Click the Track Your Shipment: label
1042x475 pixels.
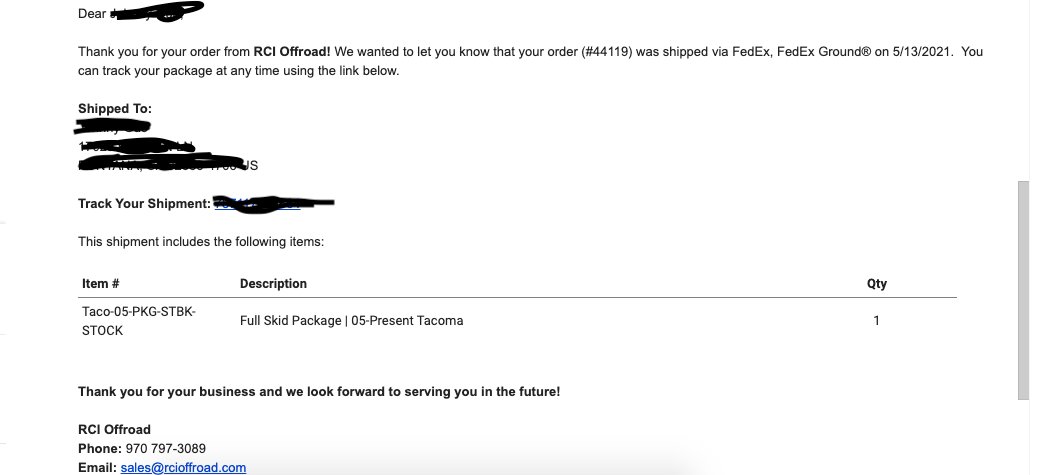click(x=144, y=204)
